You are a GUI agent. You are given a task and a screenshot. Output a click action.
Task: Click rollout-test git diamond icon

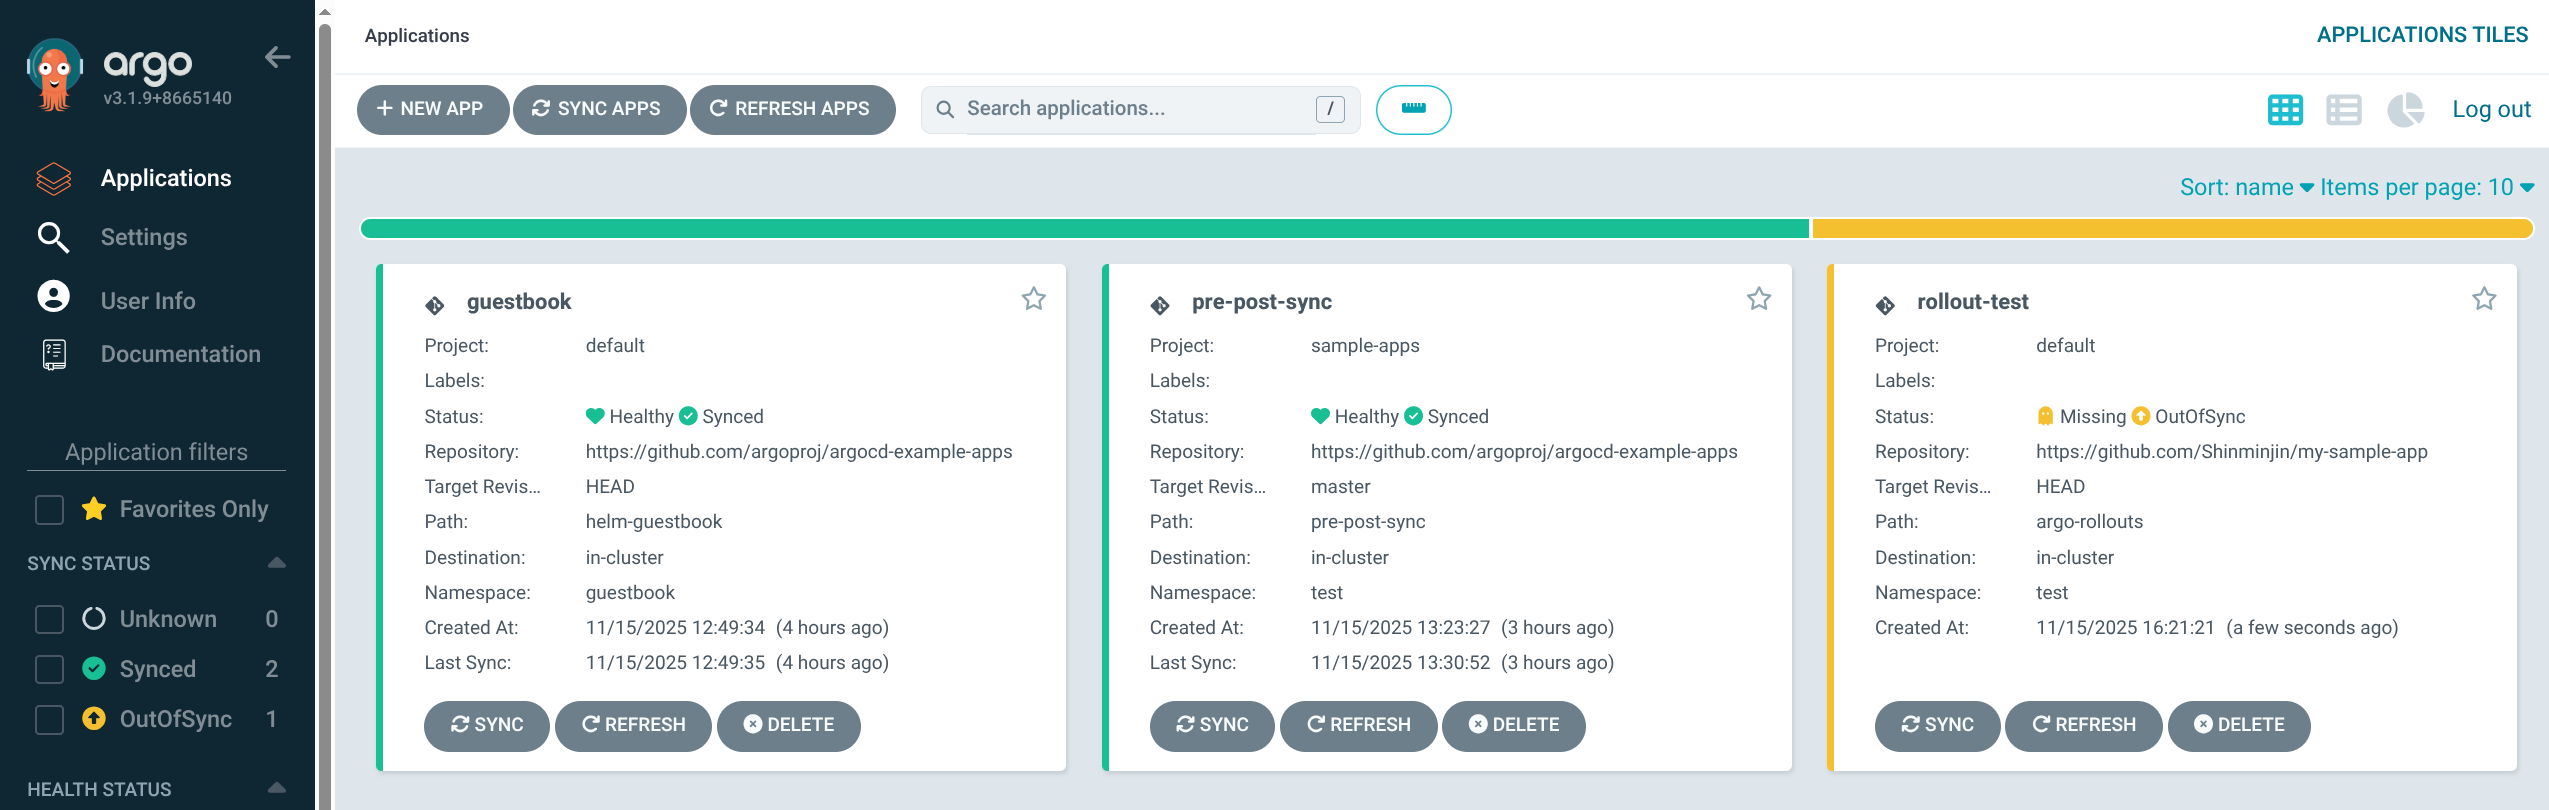[x=1885, y=305]
